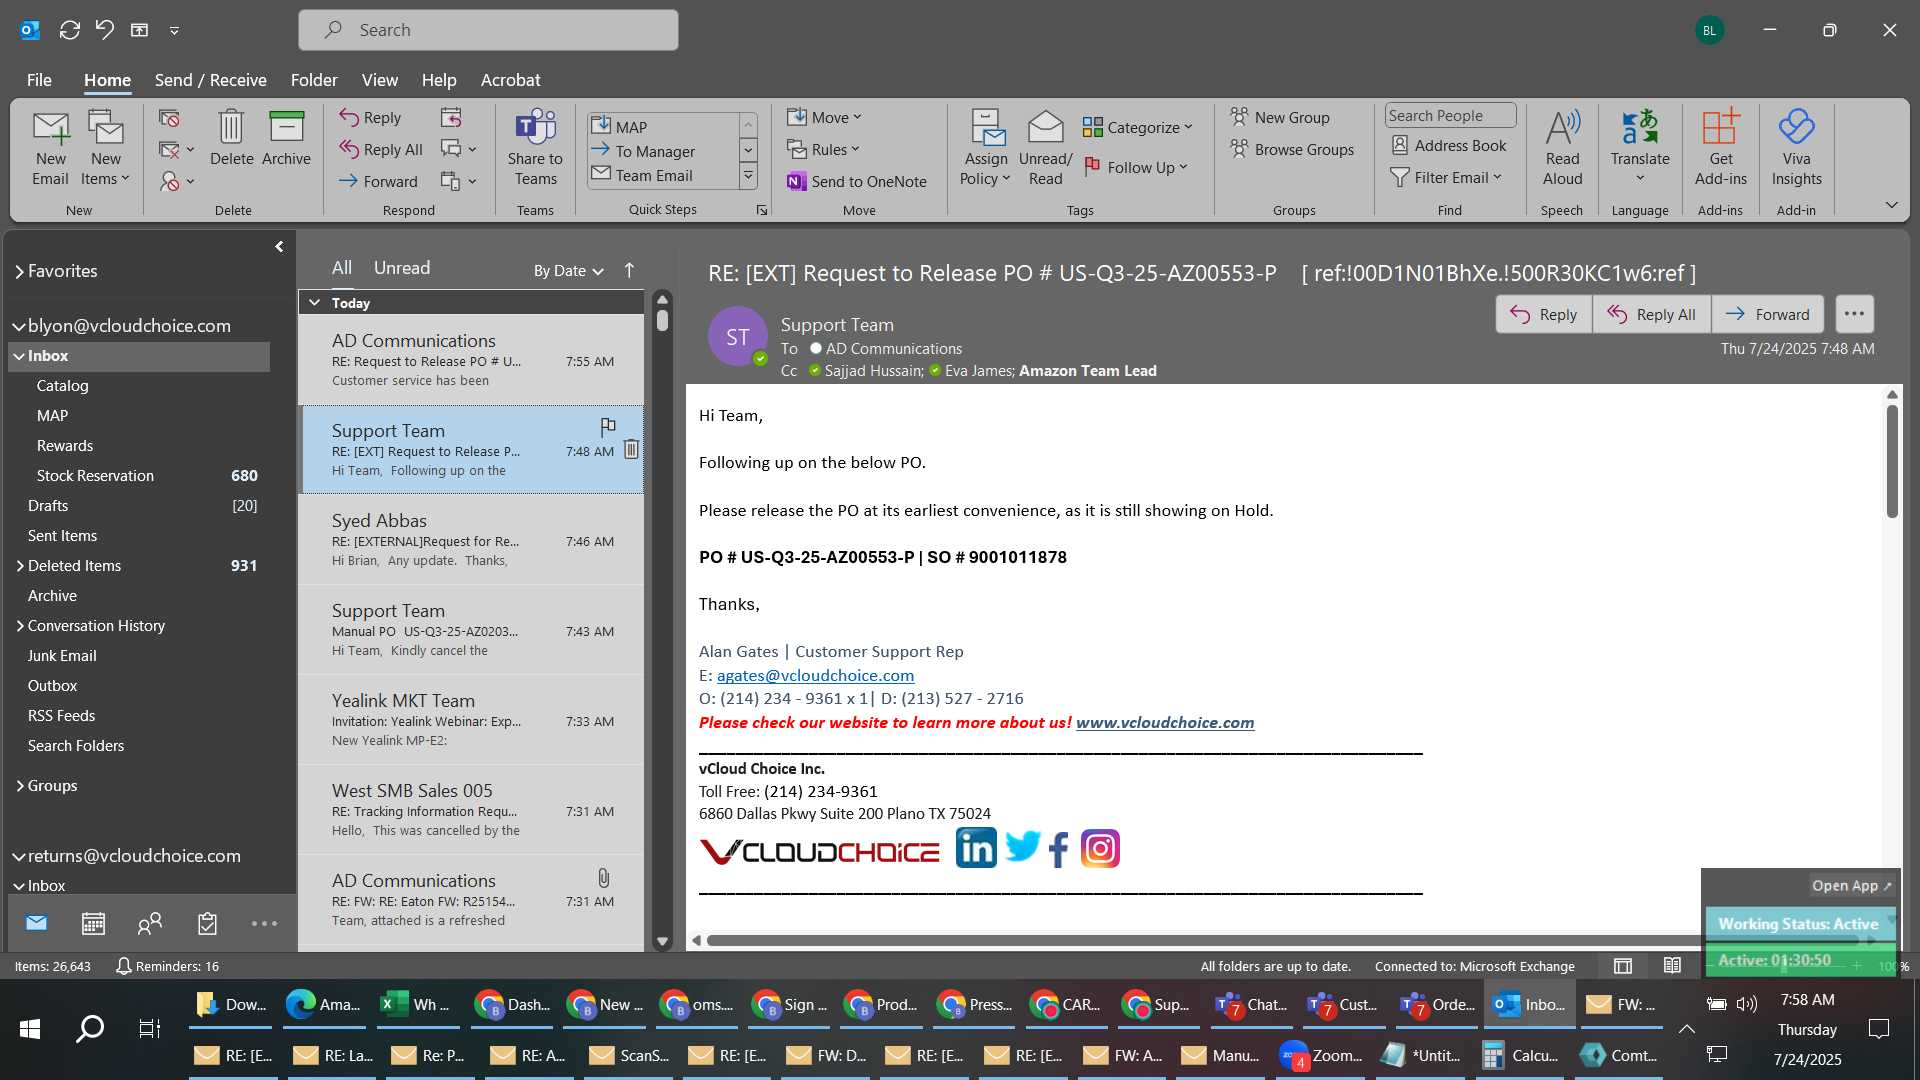1920x1080 pixels.
Task: Open the File menu
Action: [x=39, y=80]
